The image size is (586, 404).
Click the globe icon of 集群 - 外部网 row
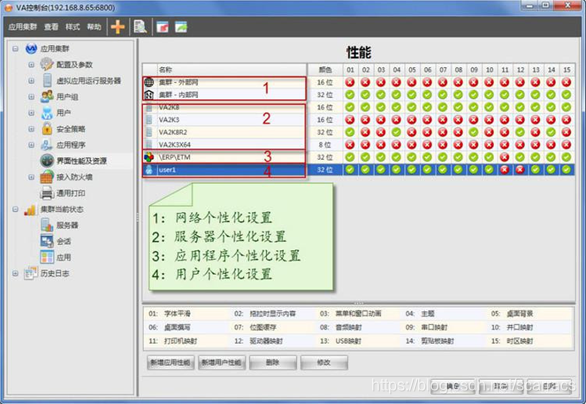[x=149, y=83]
